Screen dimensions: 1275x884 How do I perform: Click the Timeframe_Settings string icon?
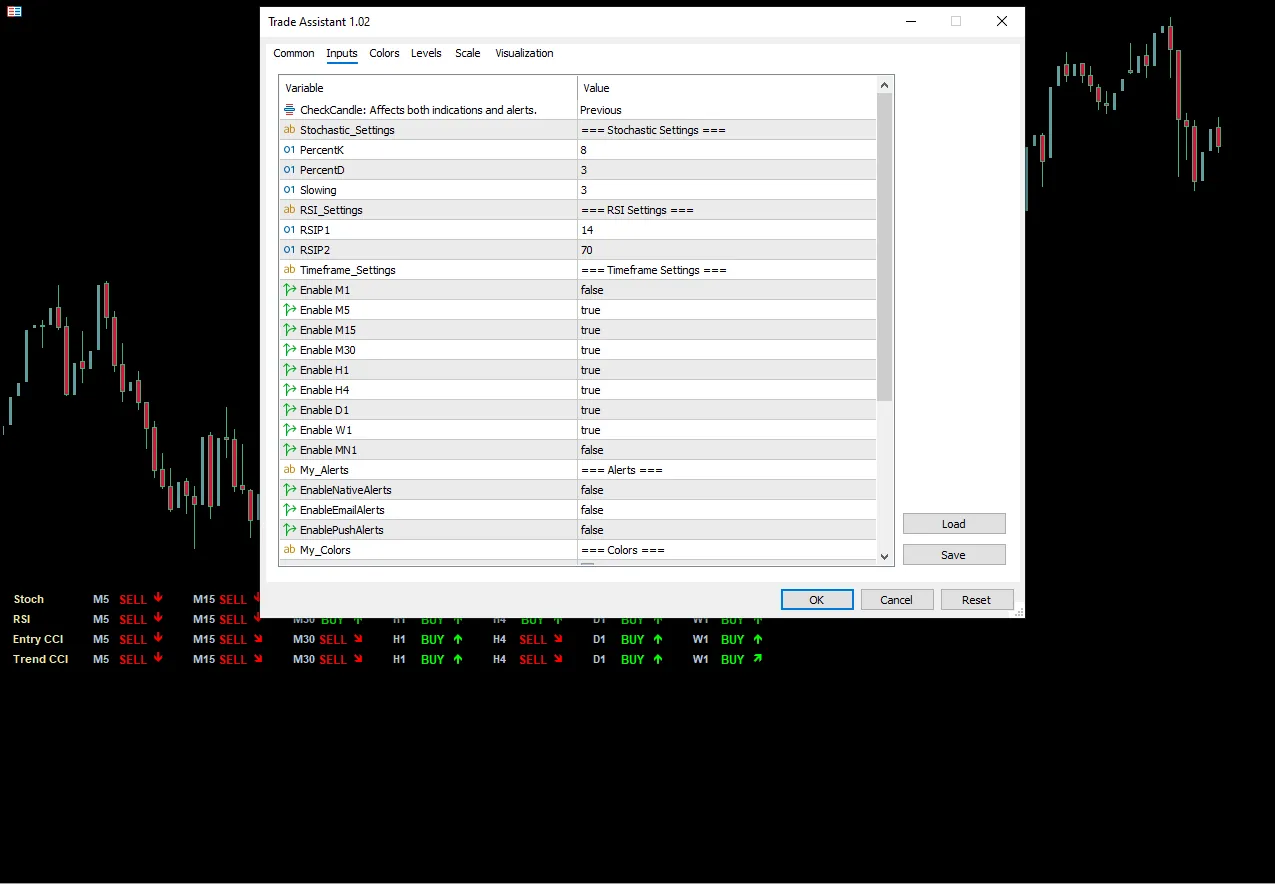(x=290, y=270)
